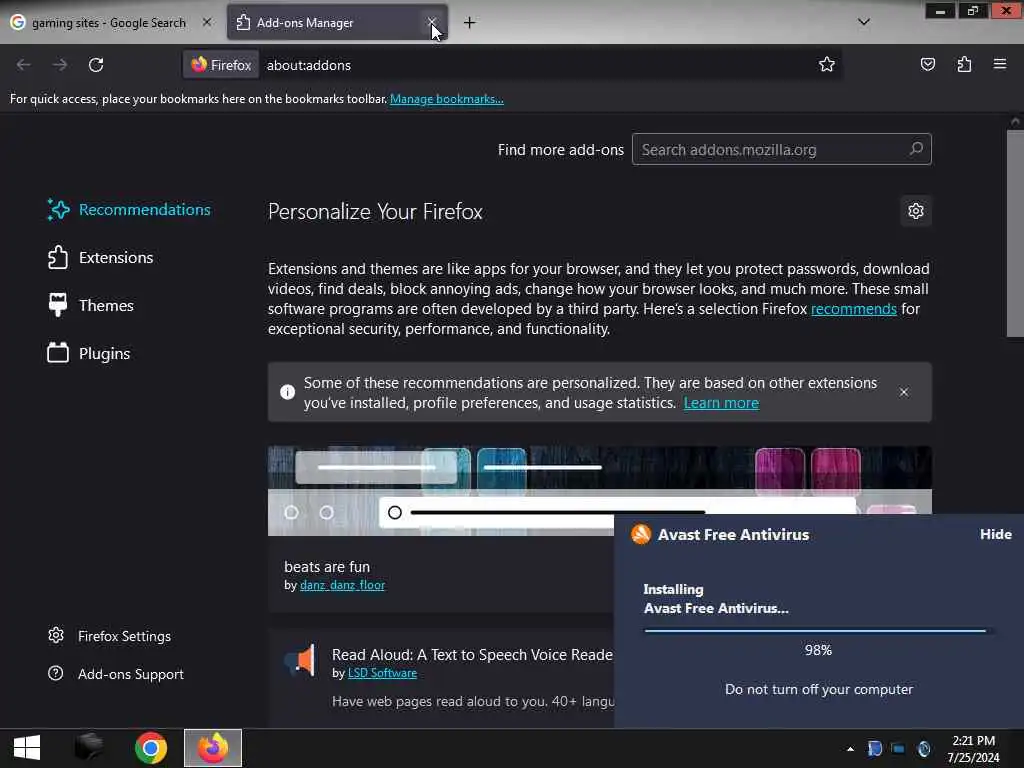This screenshot has height=768, width=1024.
Task: Click the info icon in the recommendations notice
Action: (x=287, y=392)
